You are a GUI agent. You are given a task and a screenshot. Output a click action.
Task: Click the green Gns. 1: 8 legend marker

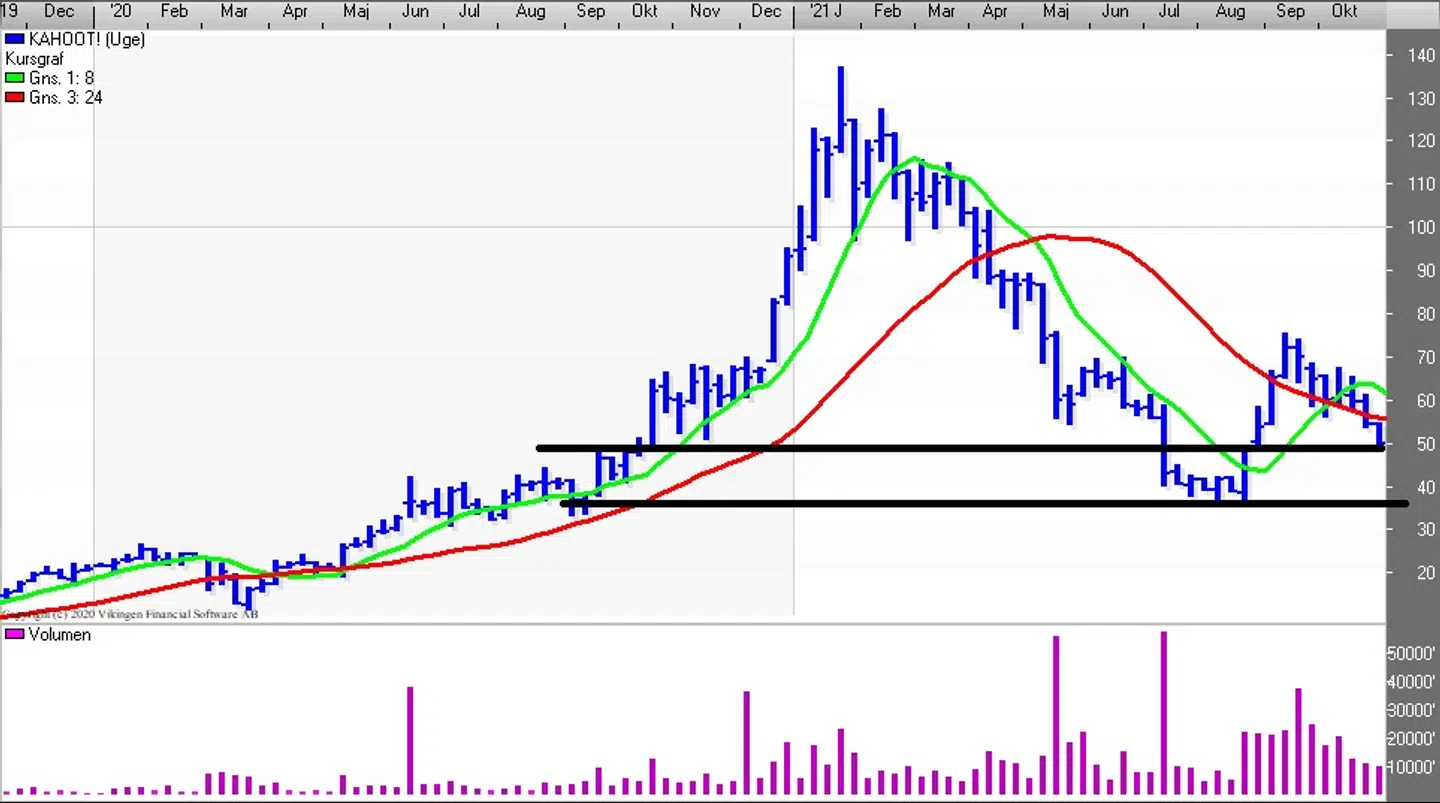point(14,78)
